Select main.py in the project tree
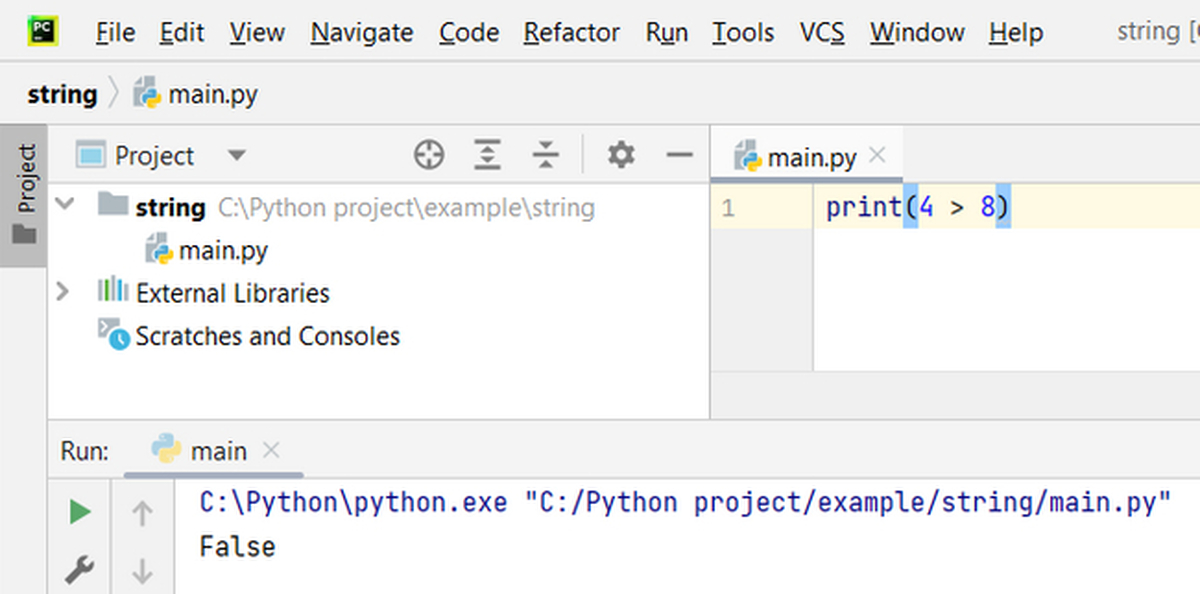 point(222,250)
